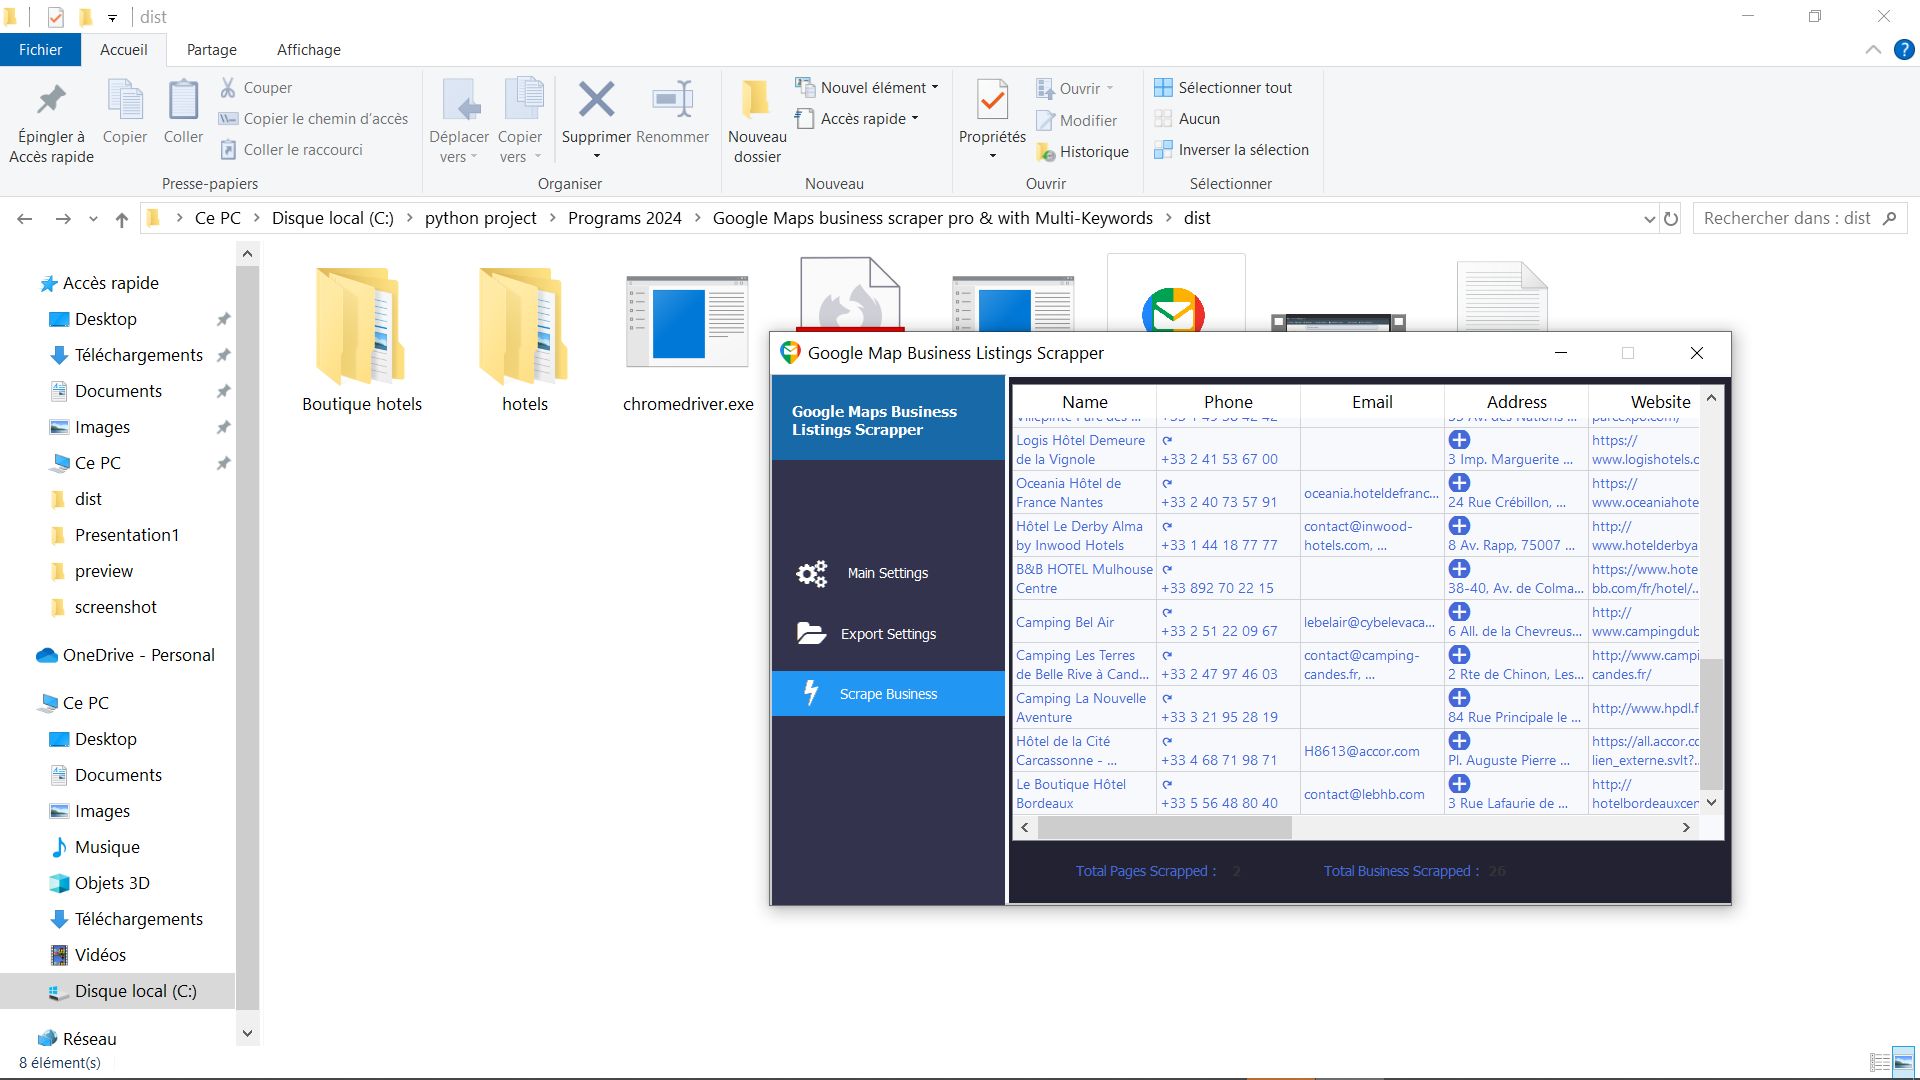1920x1080 pixels.
Task: Click Copier le chemin d'accès
Action: [314, 119]
